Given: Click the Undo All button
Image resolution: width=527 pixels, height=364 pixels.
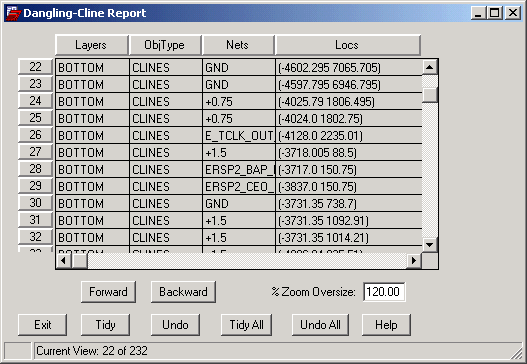Looking at the screenshot, I should (320, 325).
